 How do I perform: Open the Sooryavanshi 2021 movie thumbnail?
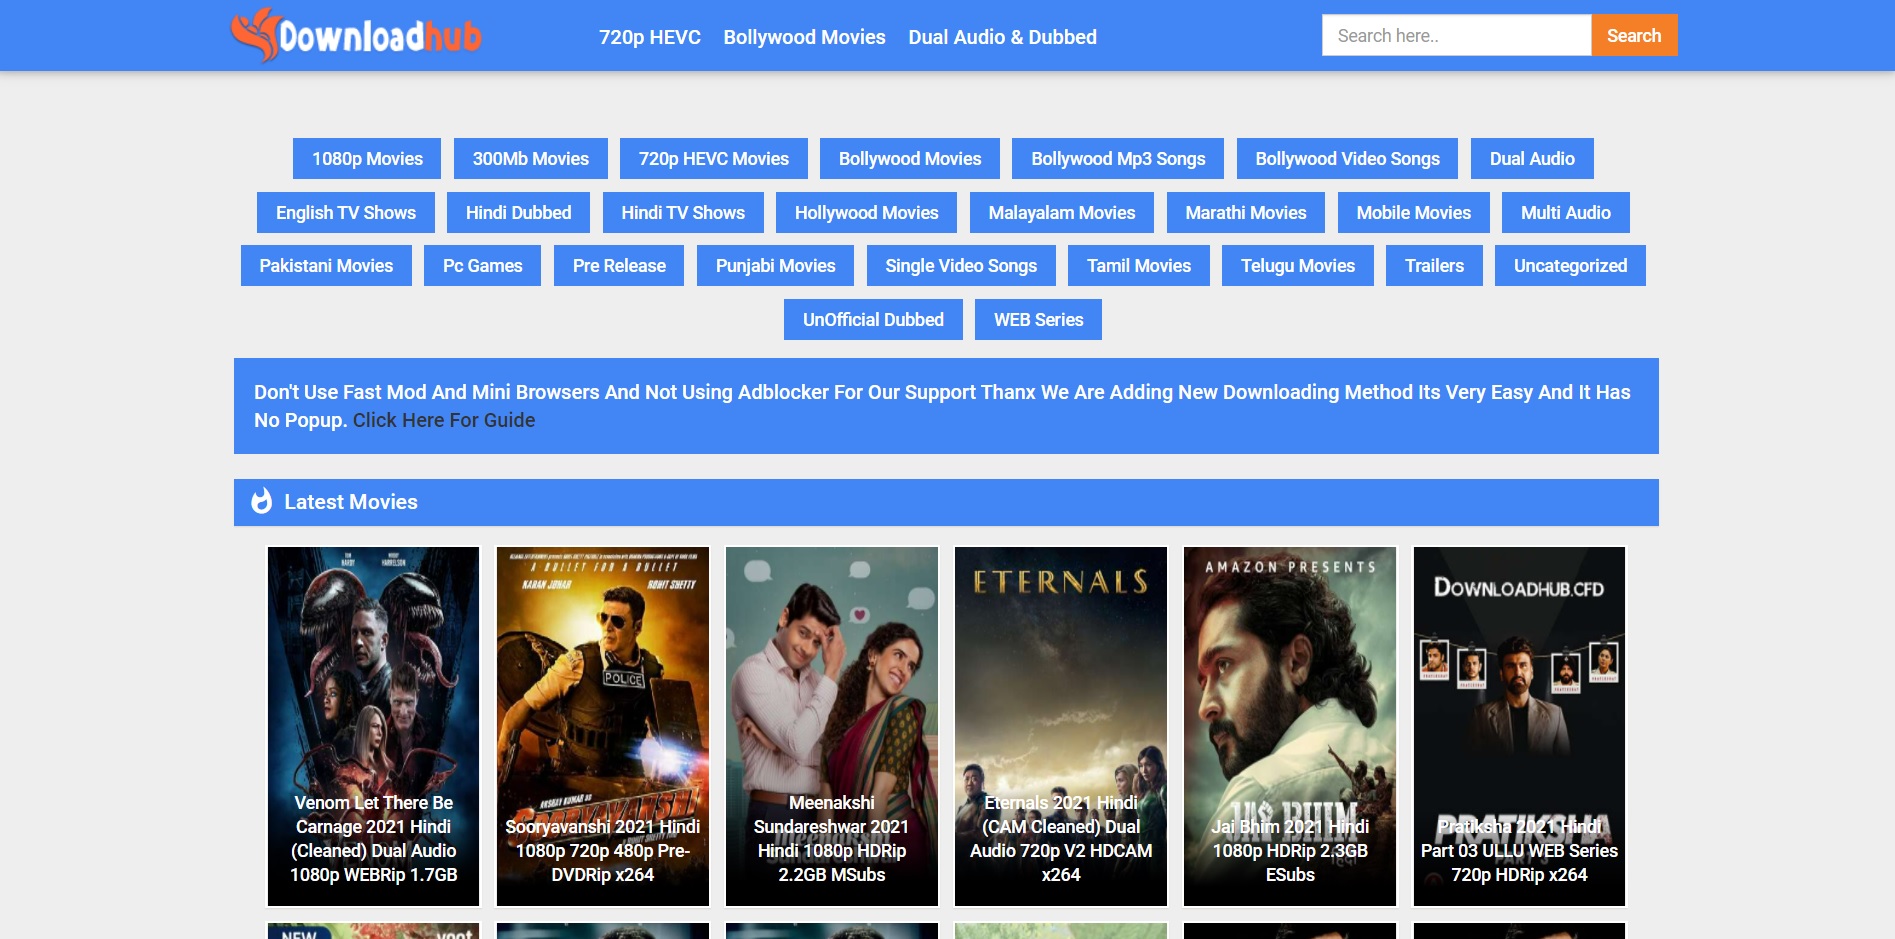click(x=602, y=725)
